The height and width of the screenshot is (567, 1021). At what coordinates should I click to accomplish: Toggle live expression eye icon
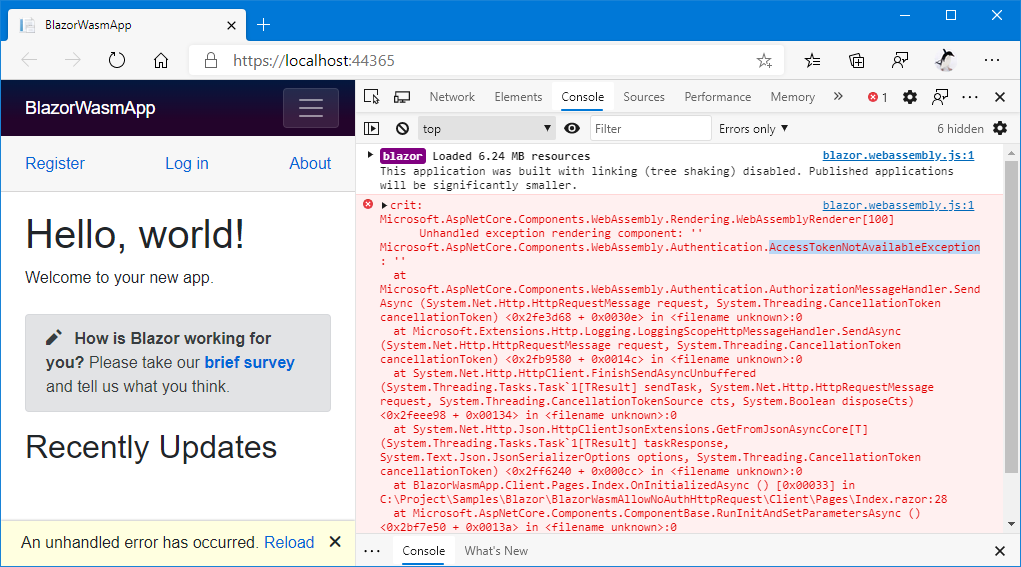[572, 129]
